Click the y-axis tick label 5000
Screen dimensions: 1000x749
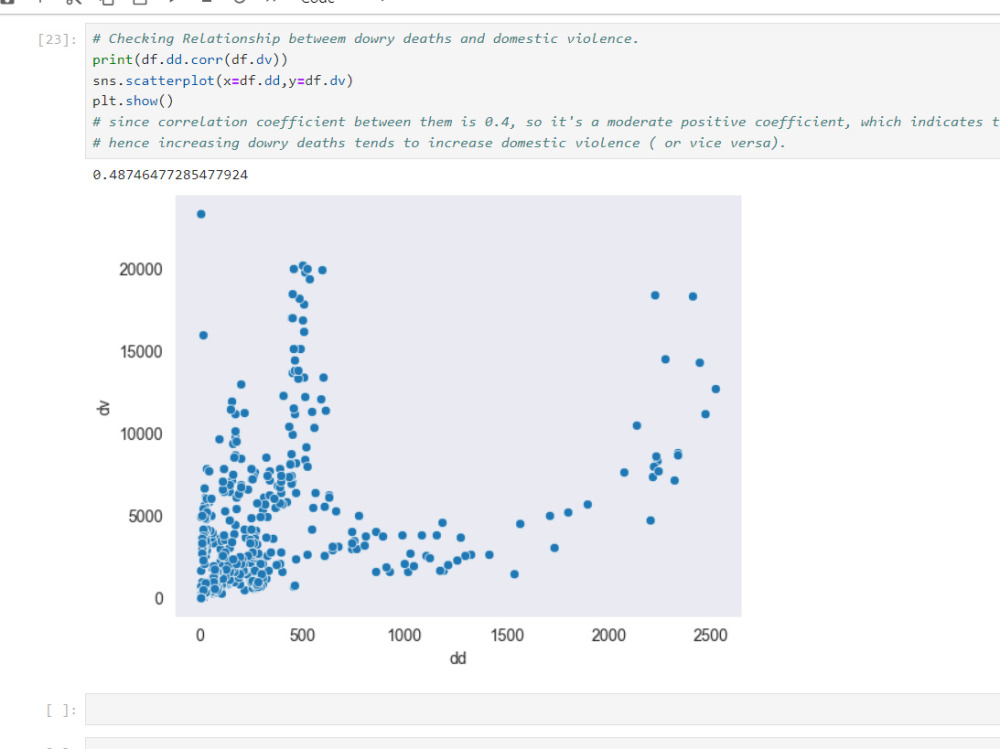(x=145, y=516)
